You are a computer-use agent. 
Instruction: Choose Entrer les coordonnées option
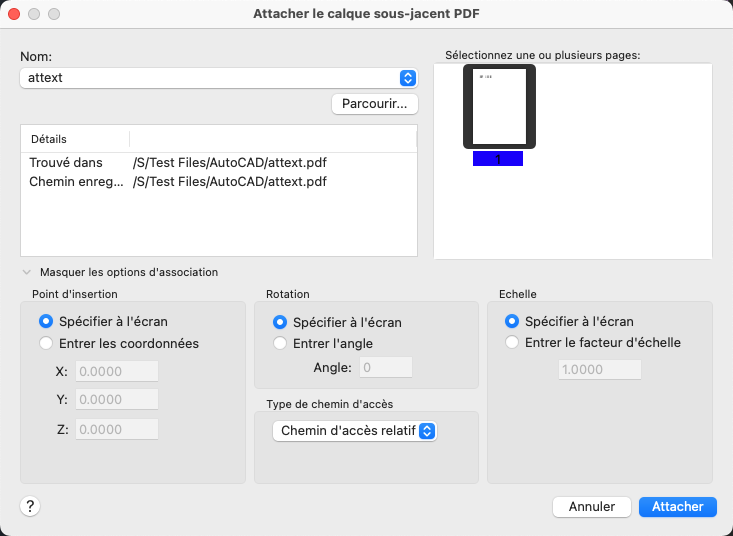click(x=45, y=344)
